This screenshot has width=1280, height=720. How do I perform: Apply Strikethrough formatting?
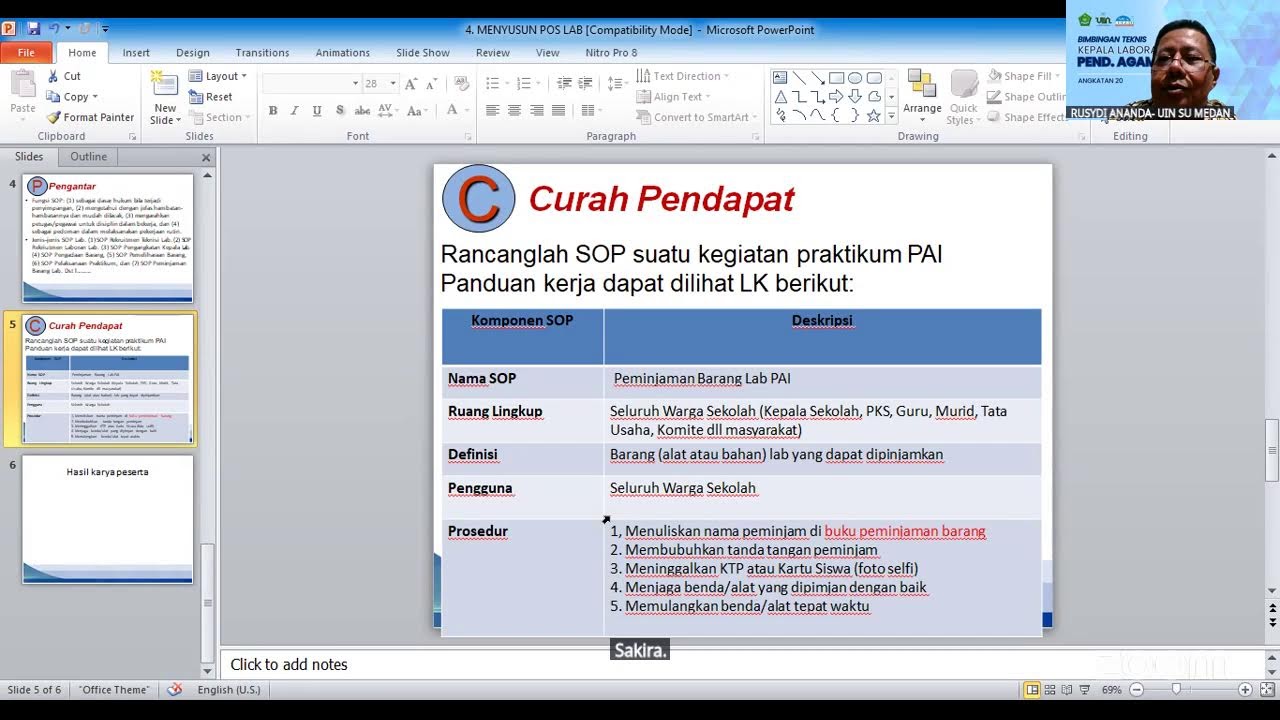pyautogui.click(x=362, y=110)
